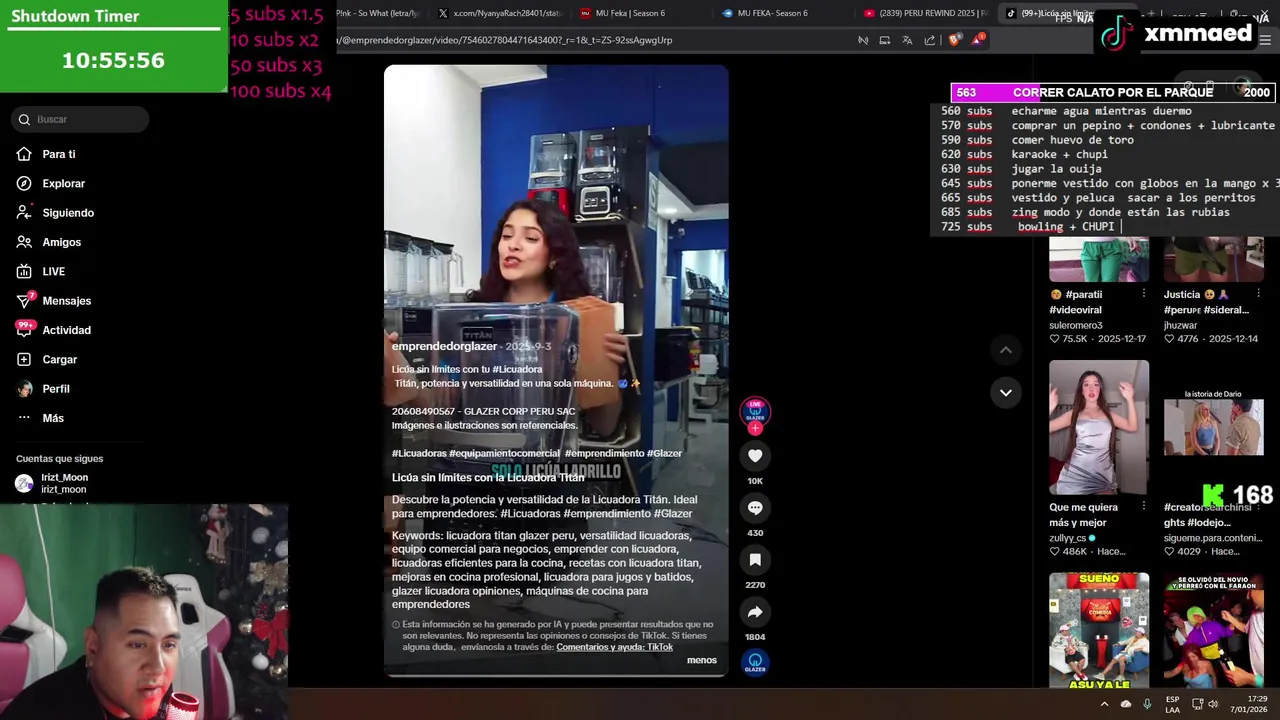Screen dimensions: 1280x720
Task: Click the #Glazer hashtag in tag row
Action: [x=664, y=453]
